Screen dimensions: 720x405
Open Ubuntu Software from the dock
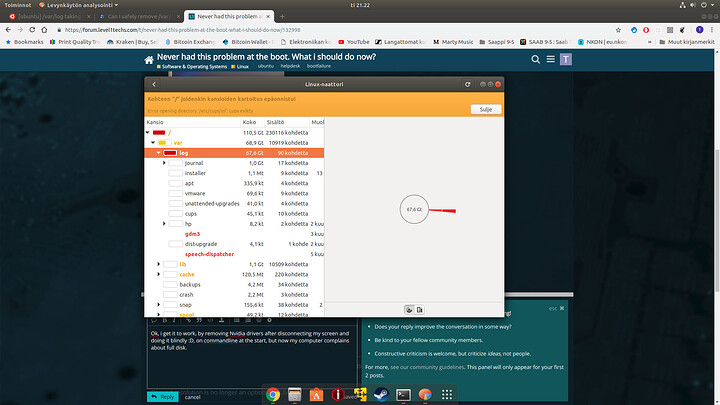(x=316, y=394)
